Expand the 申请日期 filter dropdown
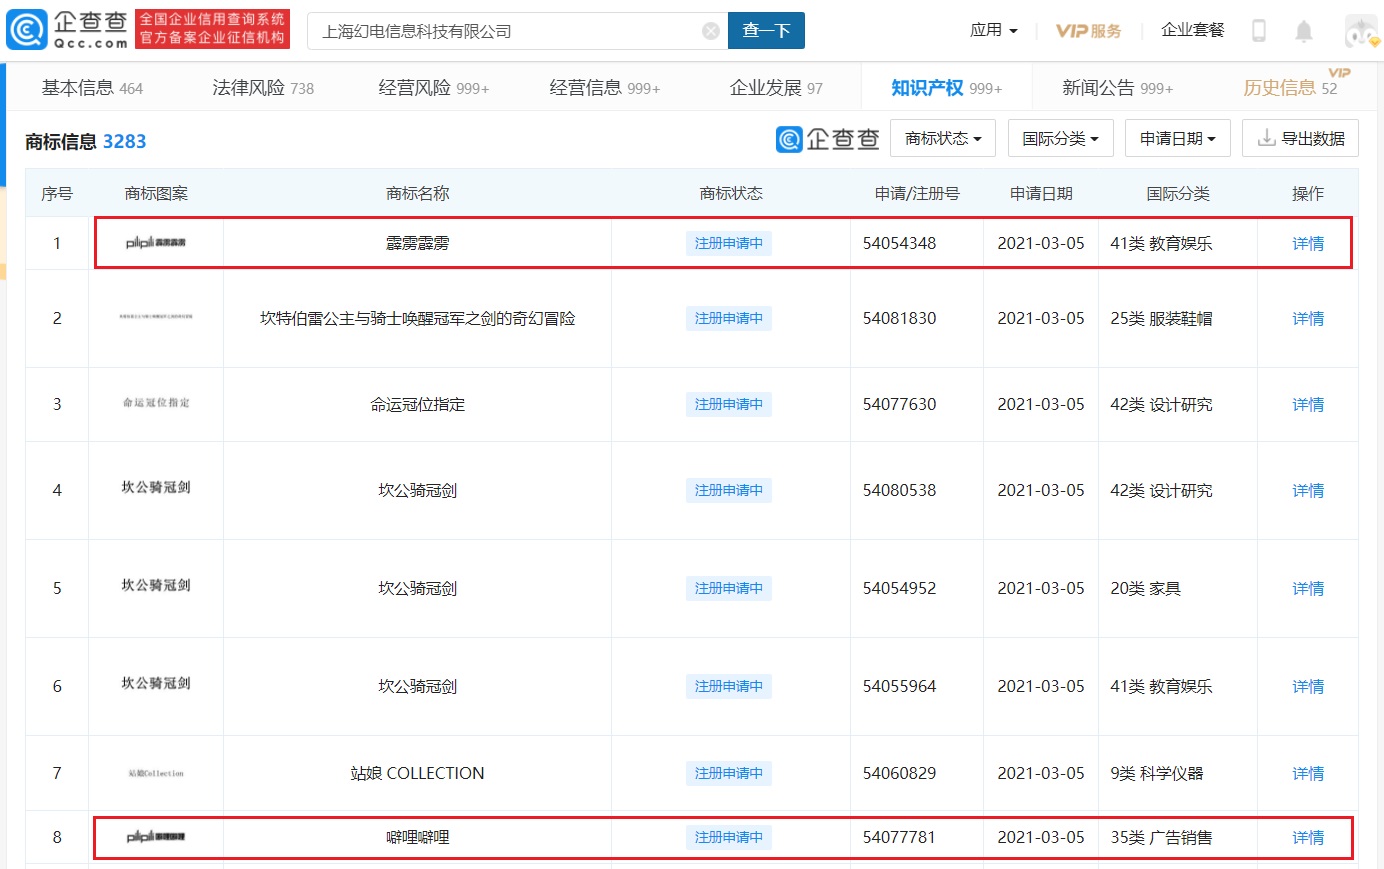 [x=1177, y=138]
